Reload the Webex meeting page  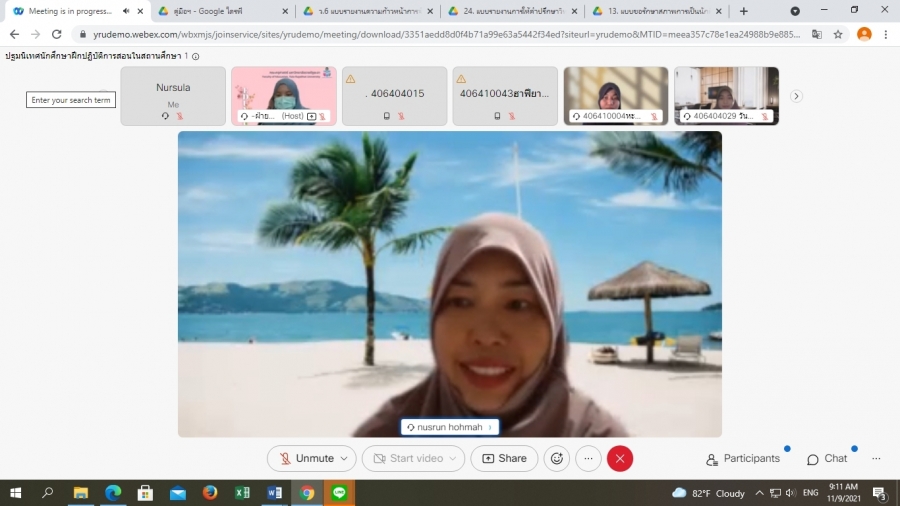click(56, 33)
